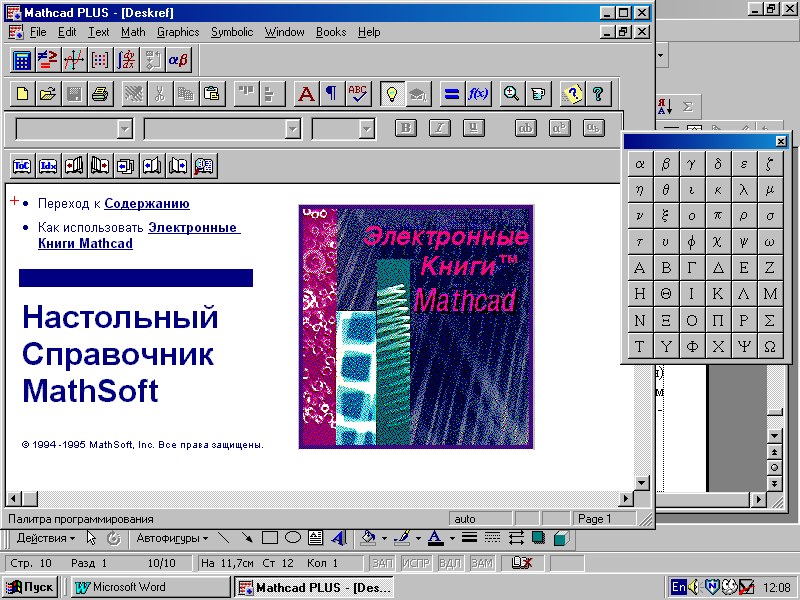Open the Vector and Matrix palette

[100, 60]
